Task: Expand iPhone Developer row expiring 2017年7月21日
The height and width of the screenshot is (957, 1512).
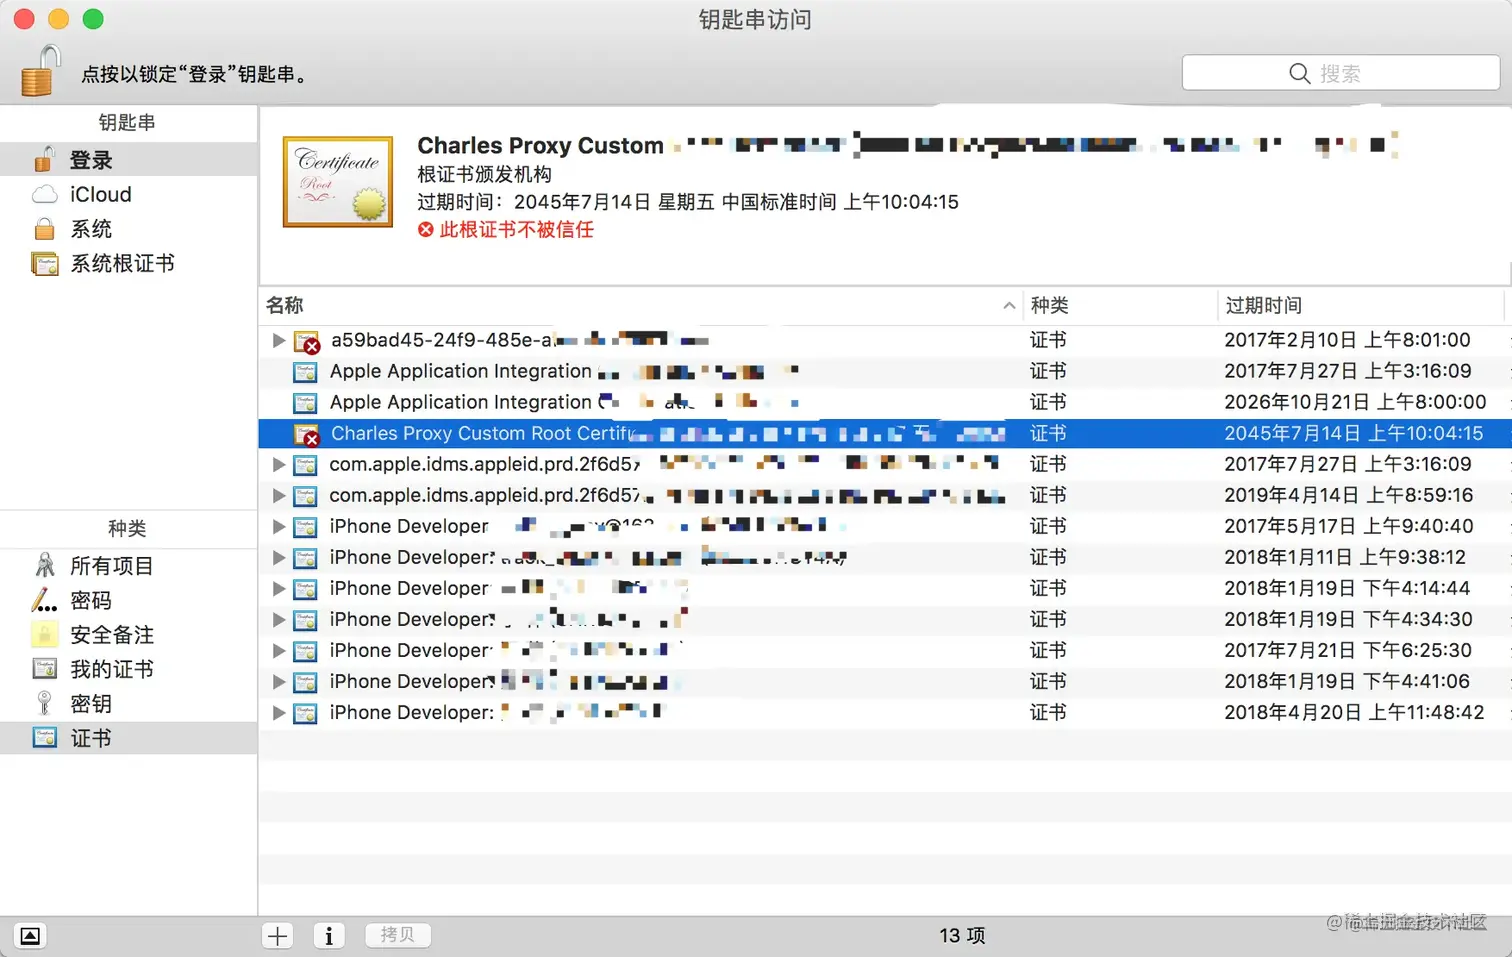Action: tap(279, 650)
